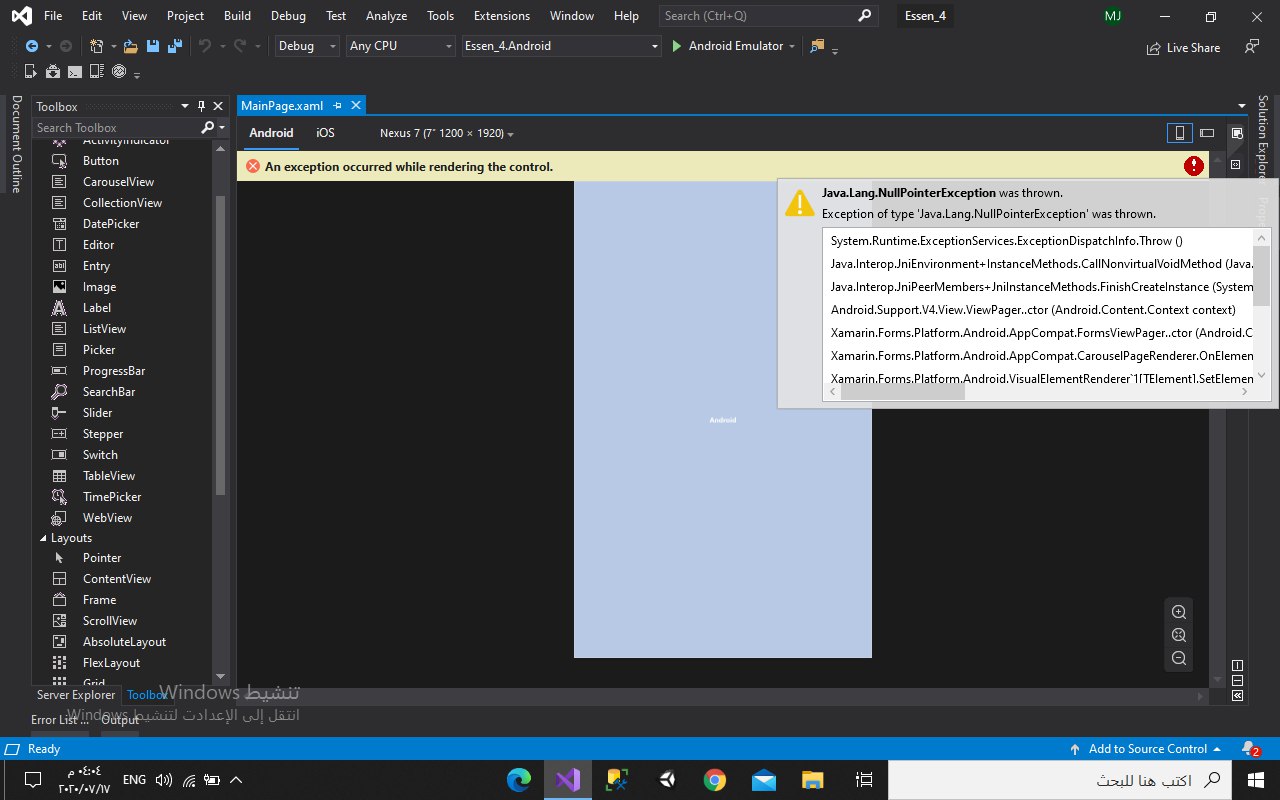This screenshot has height=800, width=1280.
Task: Click the Undo arrow icon
Action: click(205, 46)
